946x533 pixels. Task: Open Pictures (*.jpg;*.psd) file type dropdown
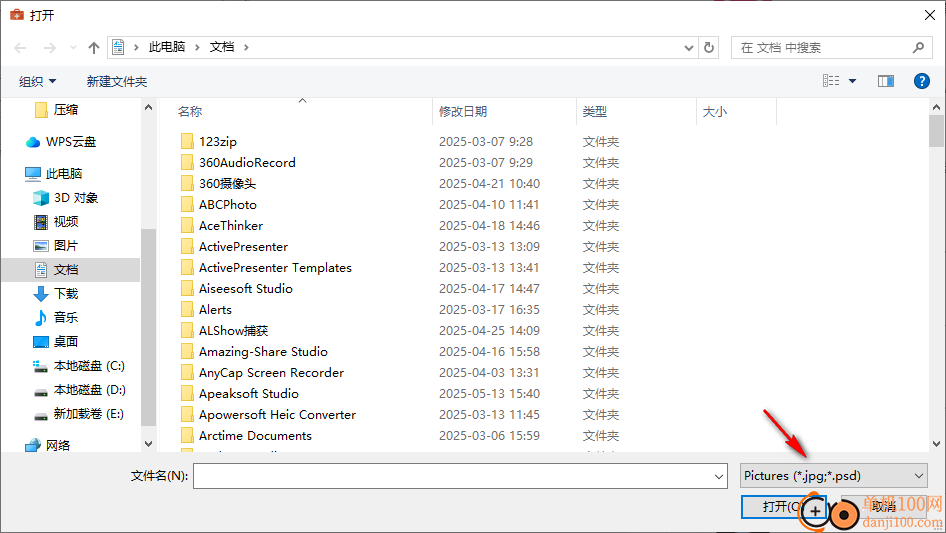click(x=834, y=476)
